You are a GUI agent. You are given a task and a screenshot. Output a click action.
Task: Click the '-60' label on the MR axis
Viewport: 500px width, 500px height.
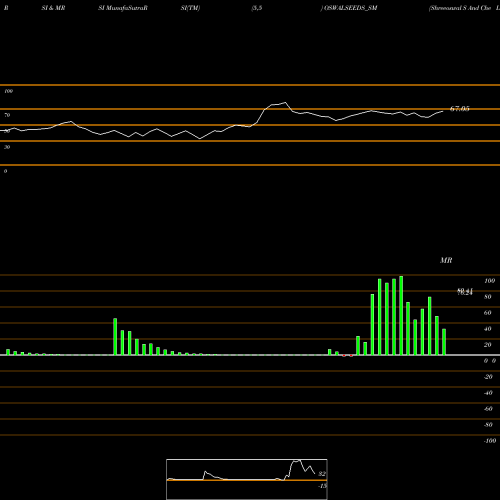pyautogui.click(x=488, y=409)
